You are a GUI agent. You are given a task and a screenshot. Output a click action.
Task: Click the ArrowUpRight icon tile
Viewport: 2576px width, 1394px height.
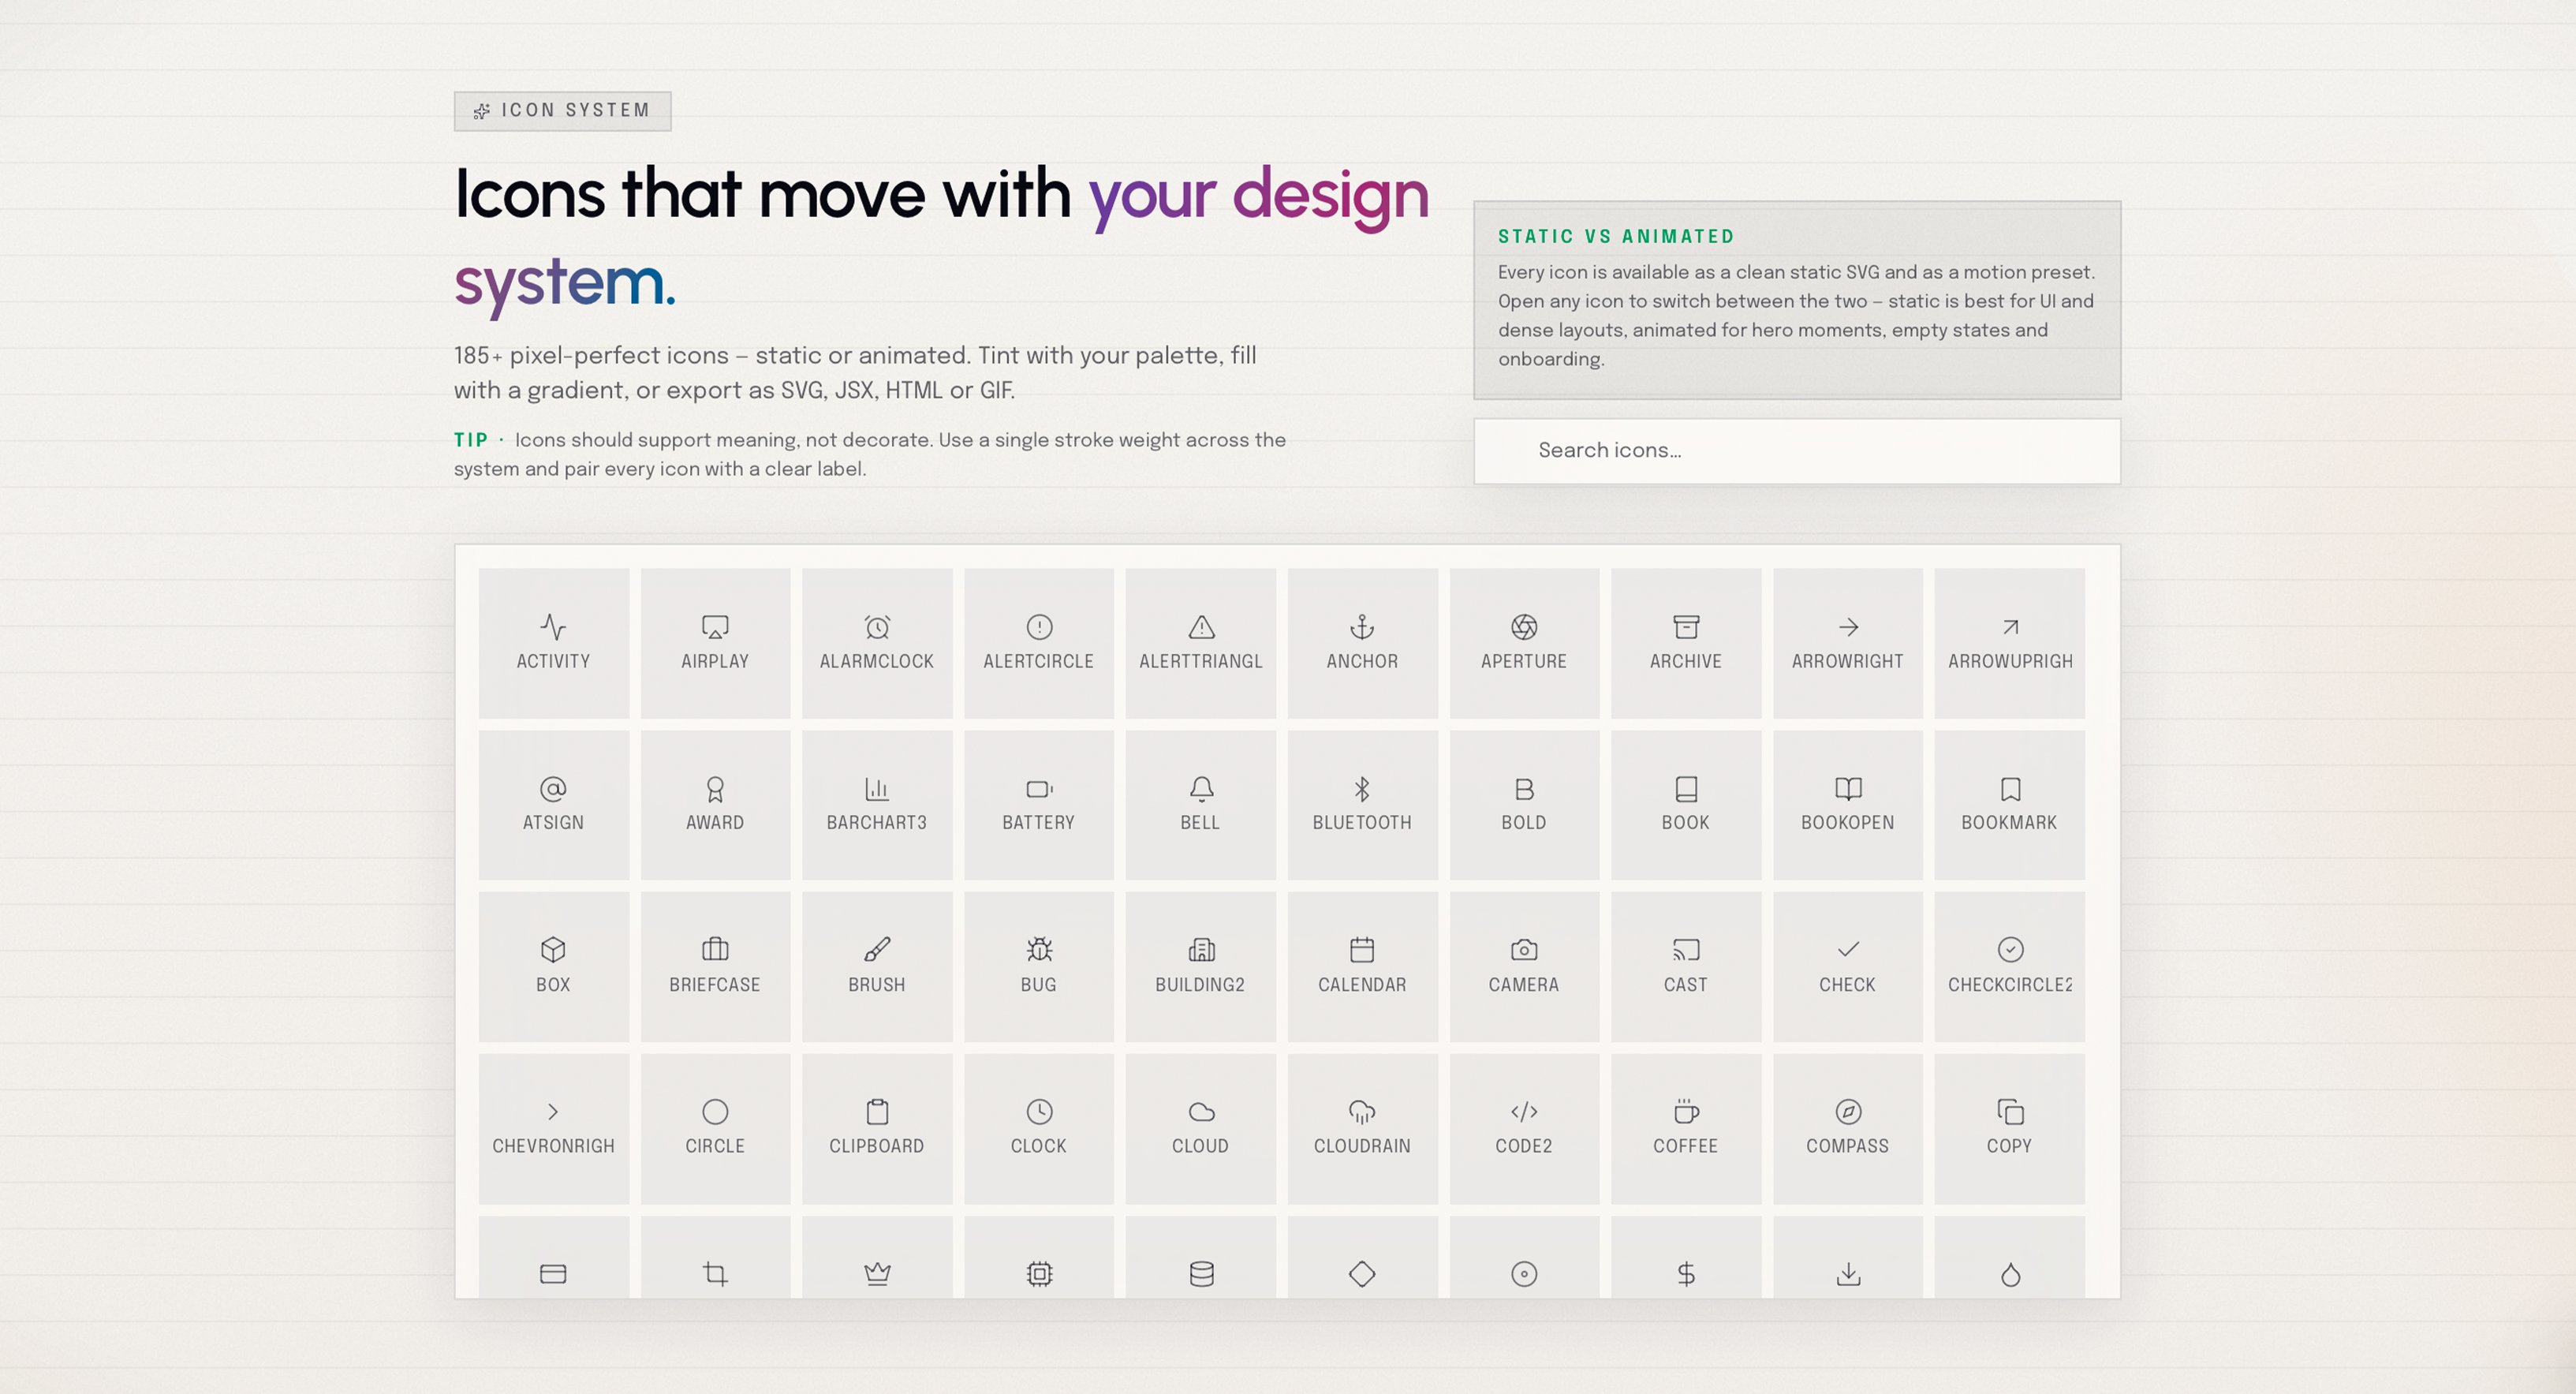click(x=2010, y=643)
